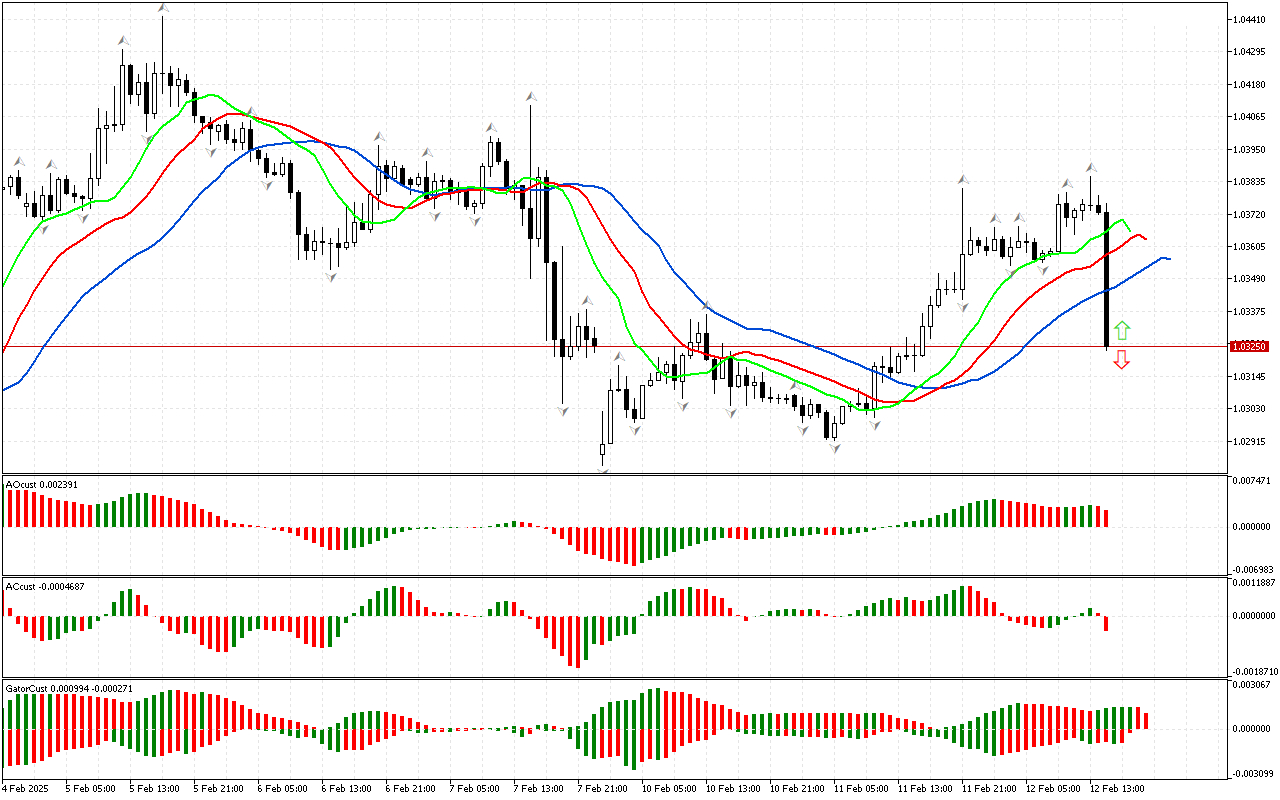Click the 1.03605 price scale label
The height and width of the screenshot is (800, 1280).
1248,247
